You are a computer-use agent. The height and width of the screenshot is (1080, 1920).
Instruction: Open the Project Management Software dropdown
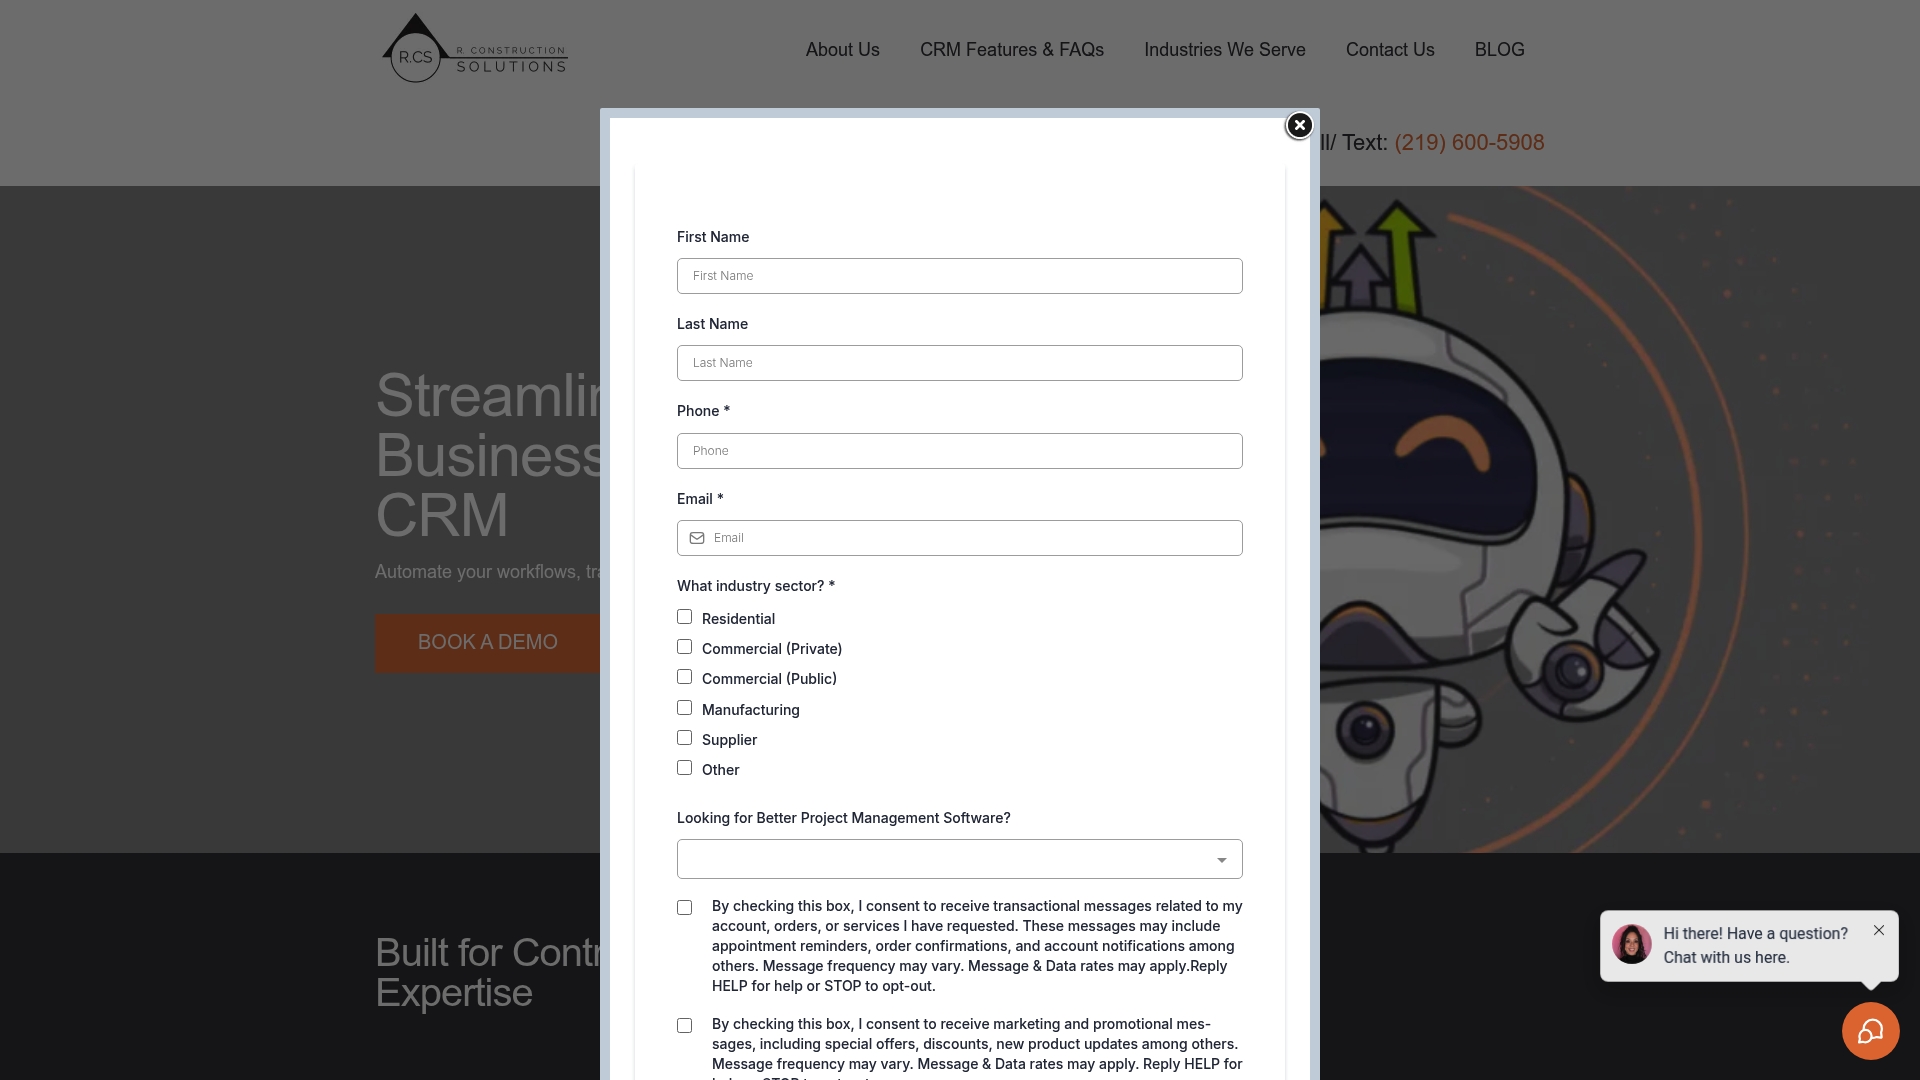(x=959, y=859)
